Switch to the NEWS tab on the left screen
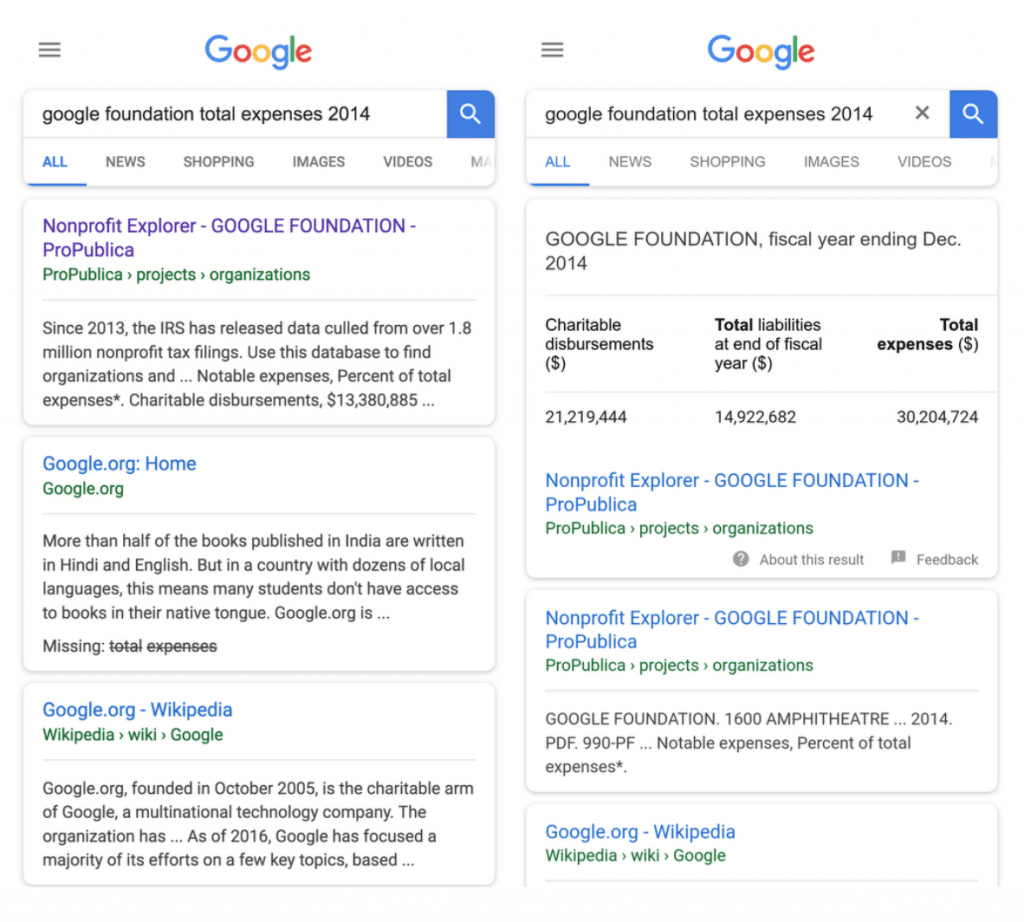This screenshot has height=922, width=1024. [x=125, y=162]
